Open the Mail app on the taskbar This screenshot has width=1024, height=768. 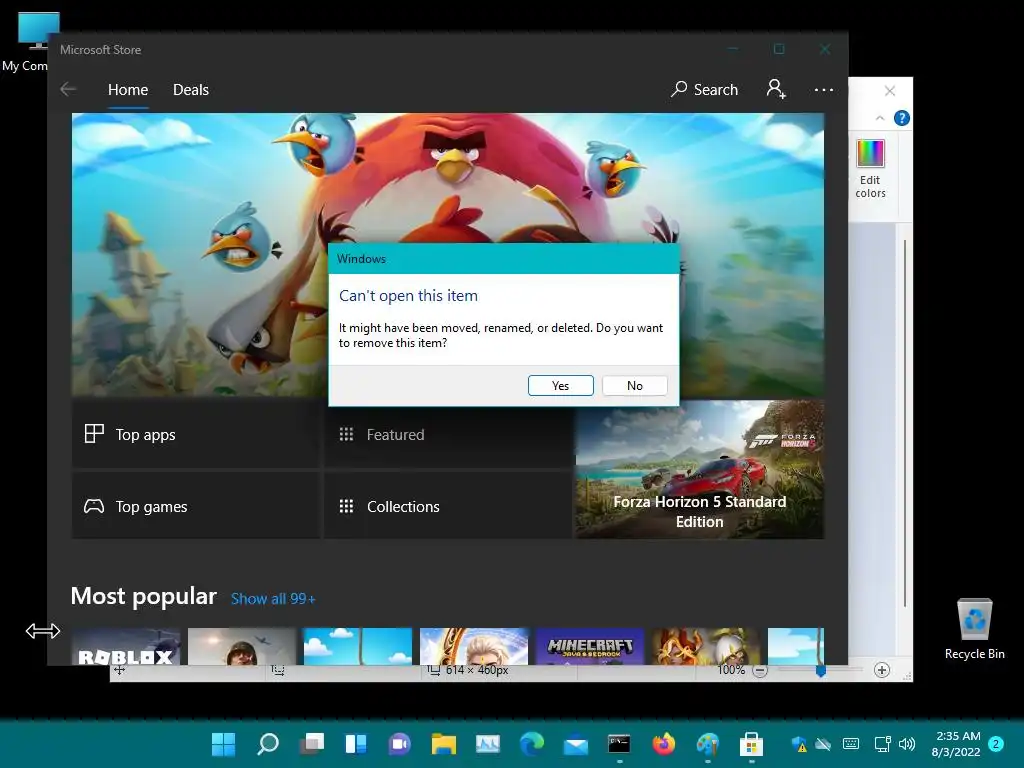pyautogui.click(x=576, y=744)
